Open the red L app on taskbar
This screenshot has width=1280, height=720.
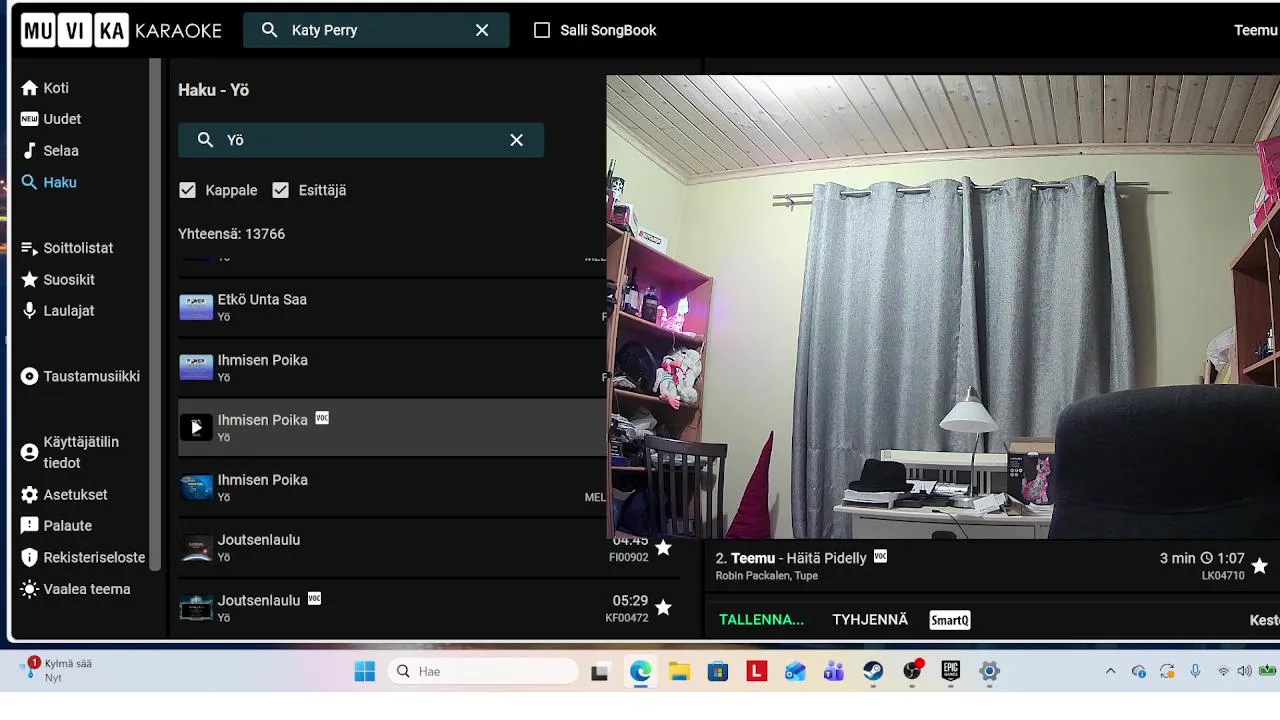(x=757, y=671)
